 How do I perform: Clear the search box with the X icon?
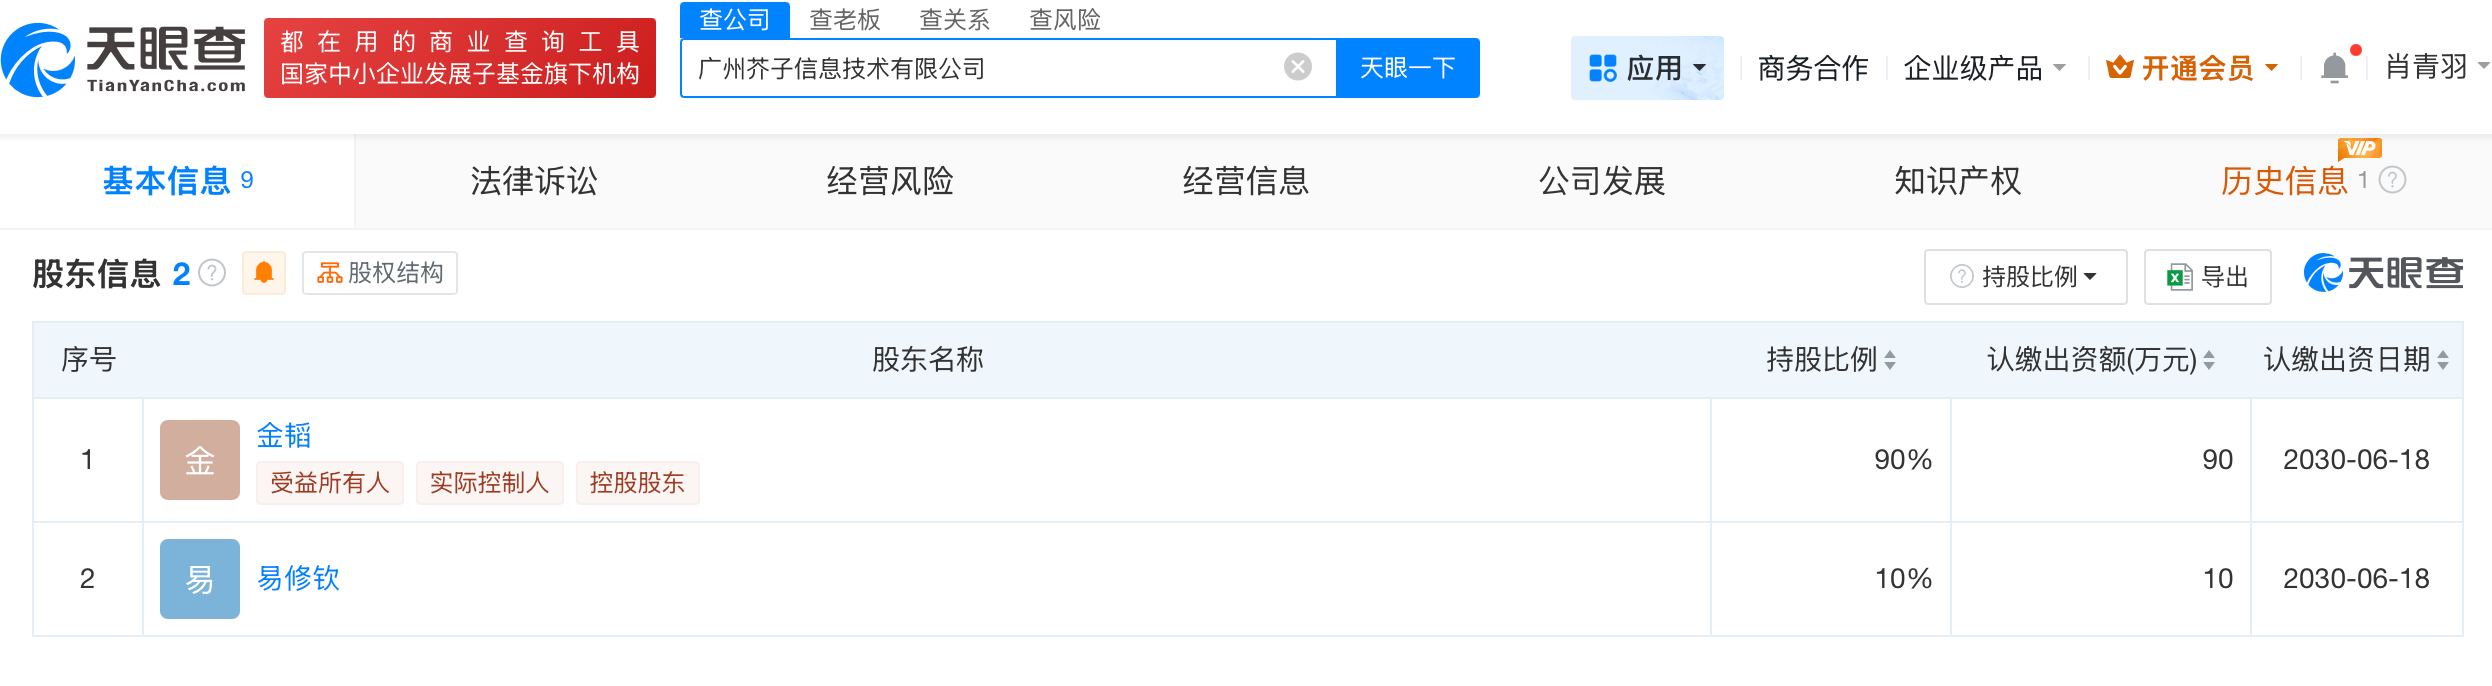click(x=1298, y=66)
